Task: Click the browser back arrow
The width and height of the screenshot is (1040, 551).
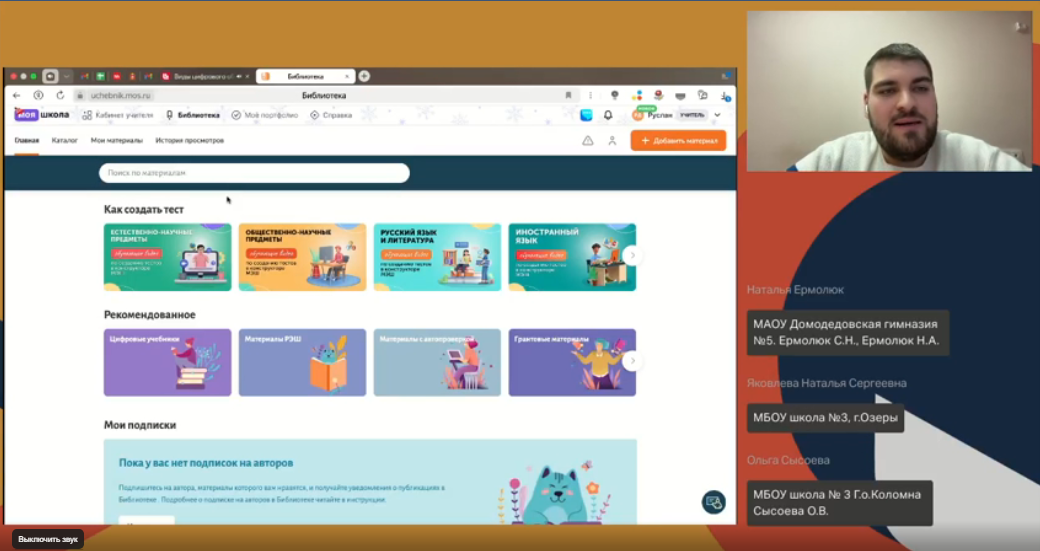Action: pos(16,95)
